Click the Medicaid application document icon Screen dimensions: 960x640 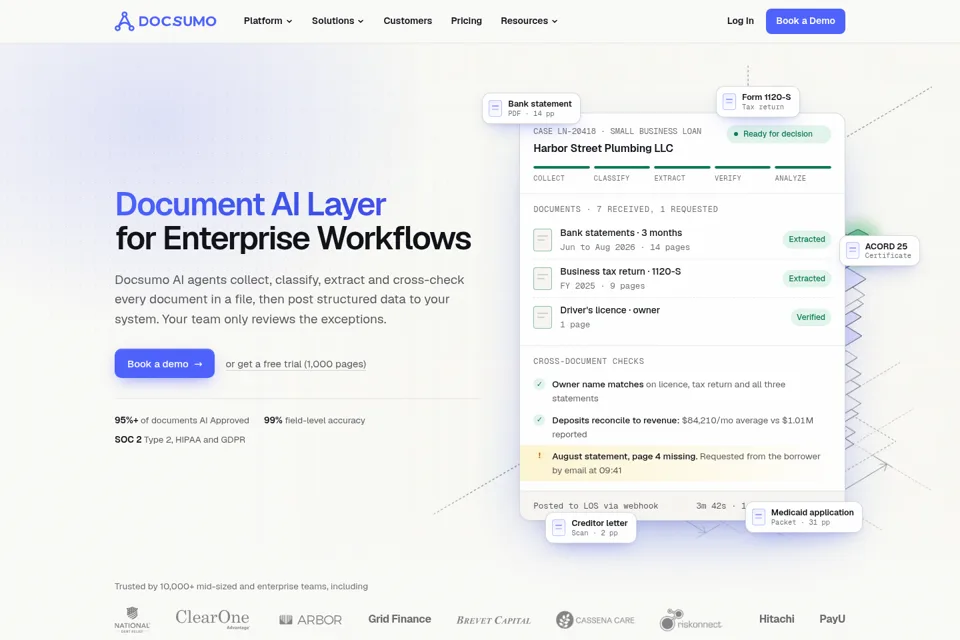pyautogui.click(x=759, y=517)
